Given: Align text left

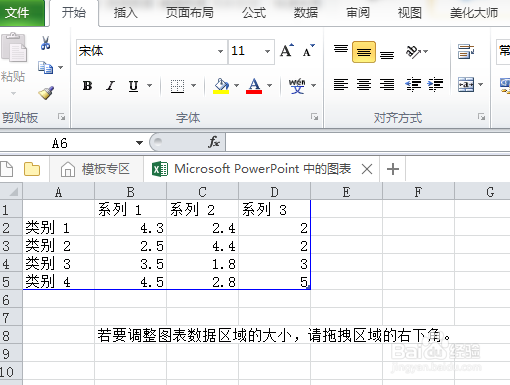Looking at the screenshot, I should click(341, 84).
